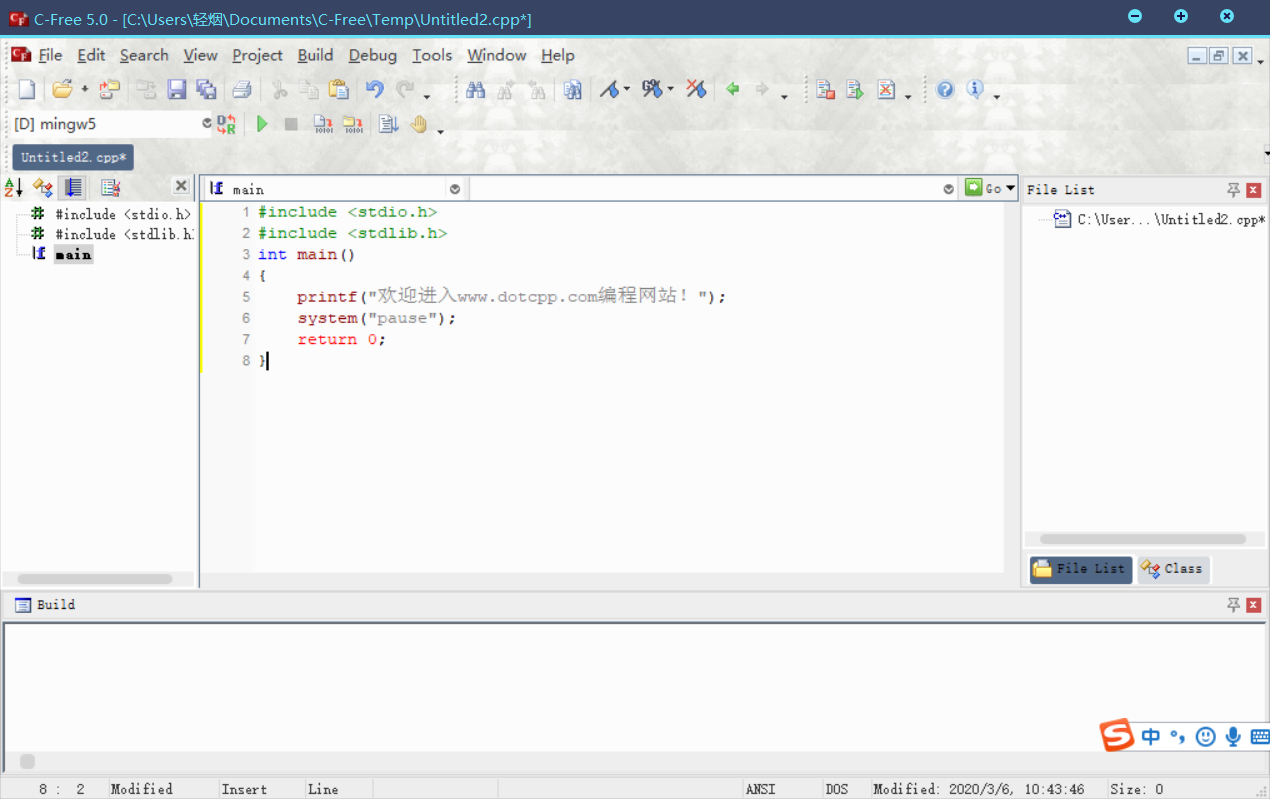Click the Undo arrow icon
The image size is (1270, 799).
374,90
